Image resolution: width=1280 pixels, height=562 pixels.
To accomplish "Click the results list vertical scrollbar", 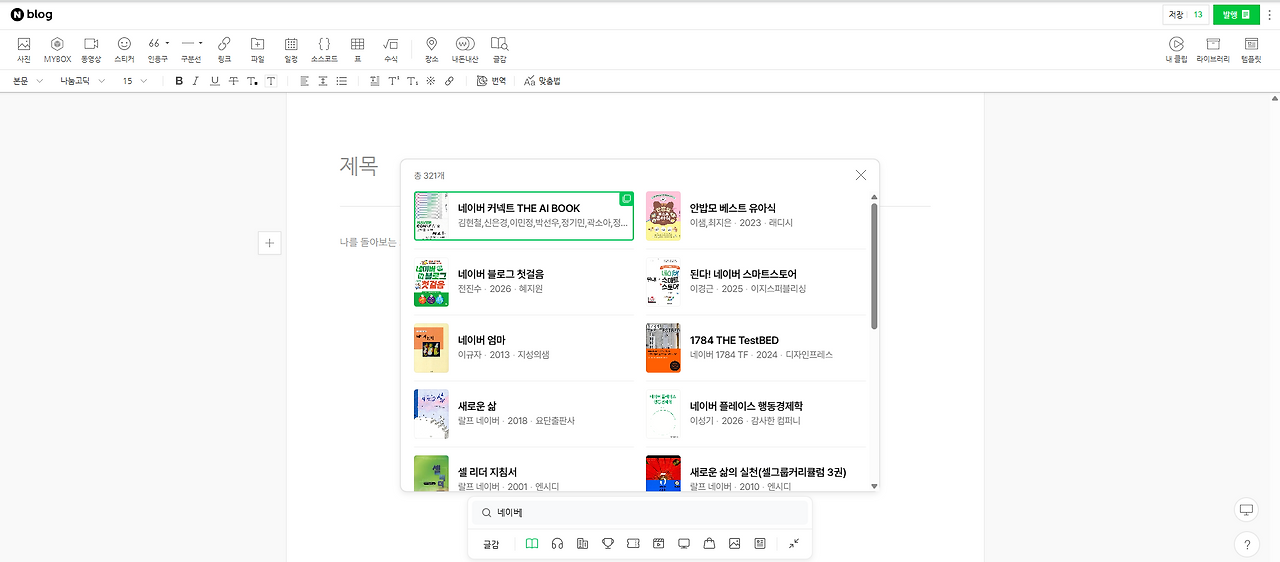I will 875,266.
